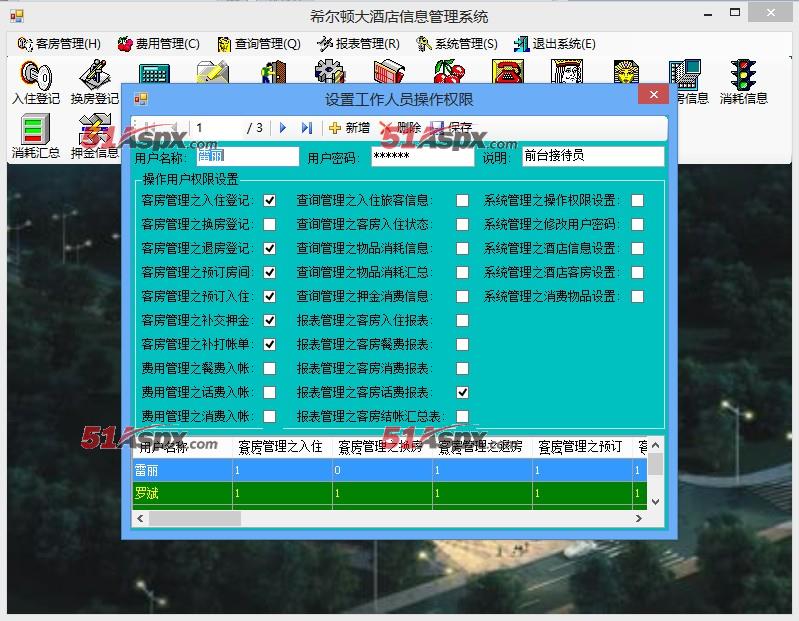This screenshot has width=799, height=621.
Task: Click the person leaving door toolbar icon
Action: point(273,72)
